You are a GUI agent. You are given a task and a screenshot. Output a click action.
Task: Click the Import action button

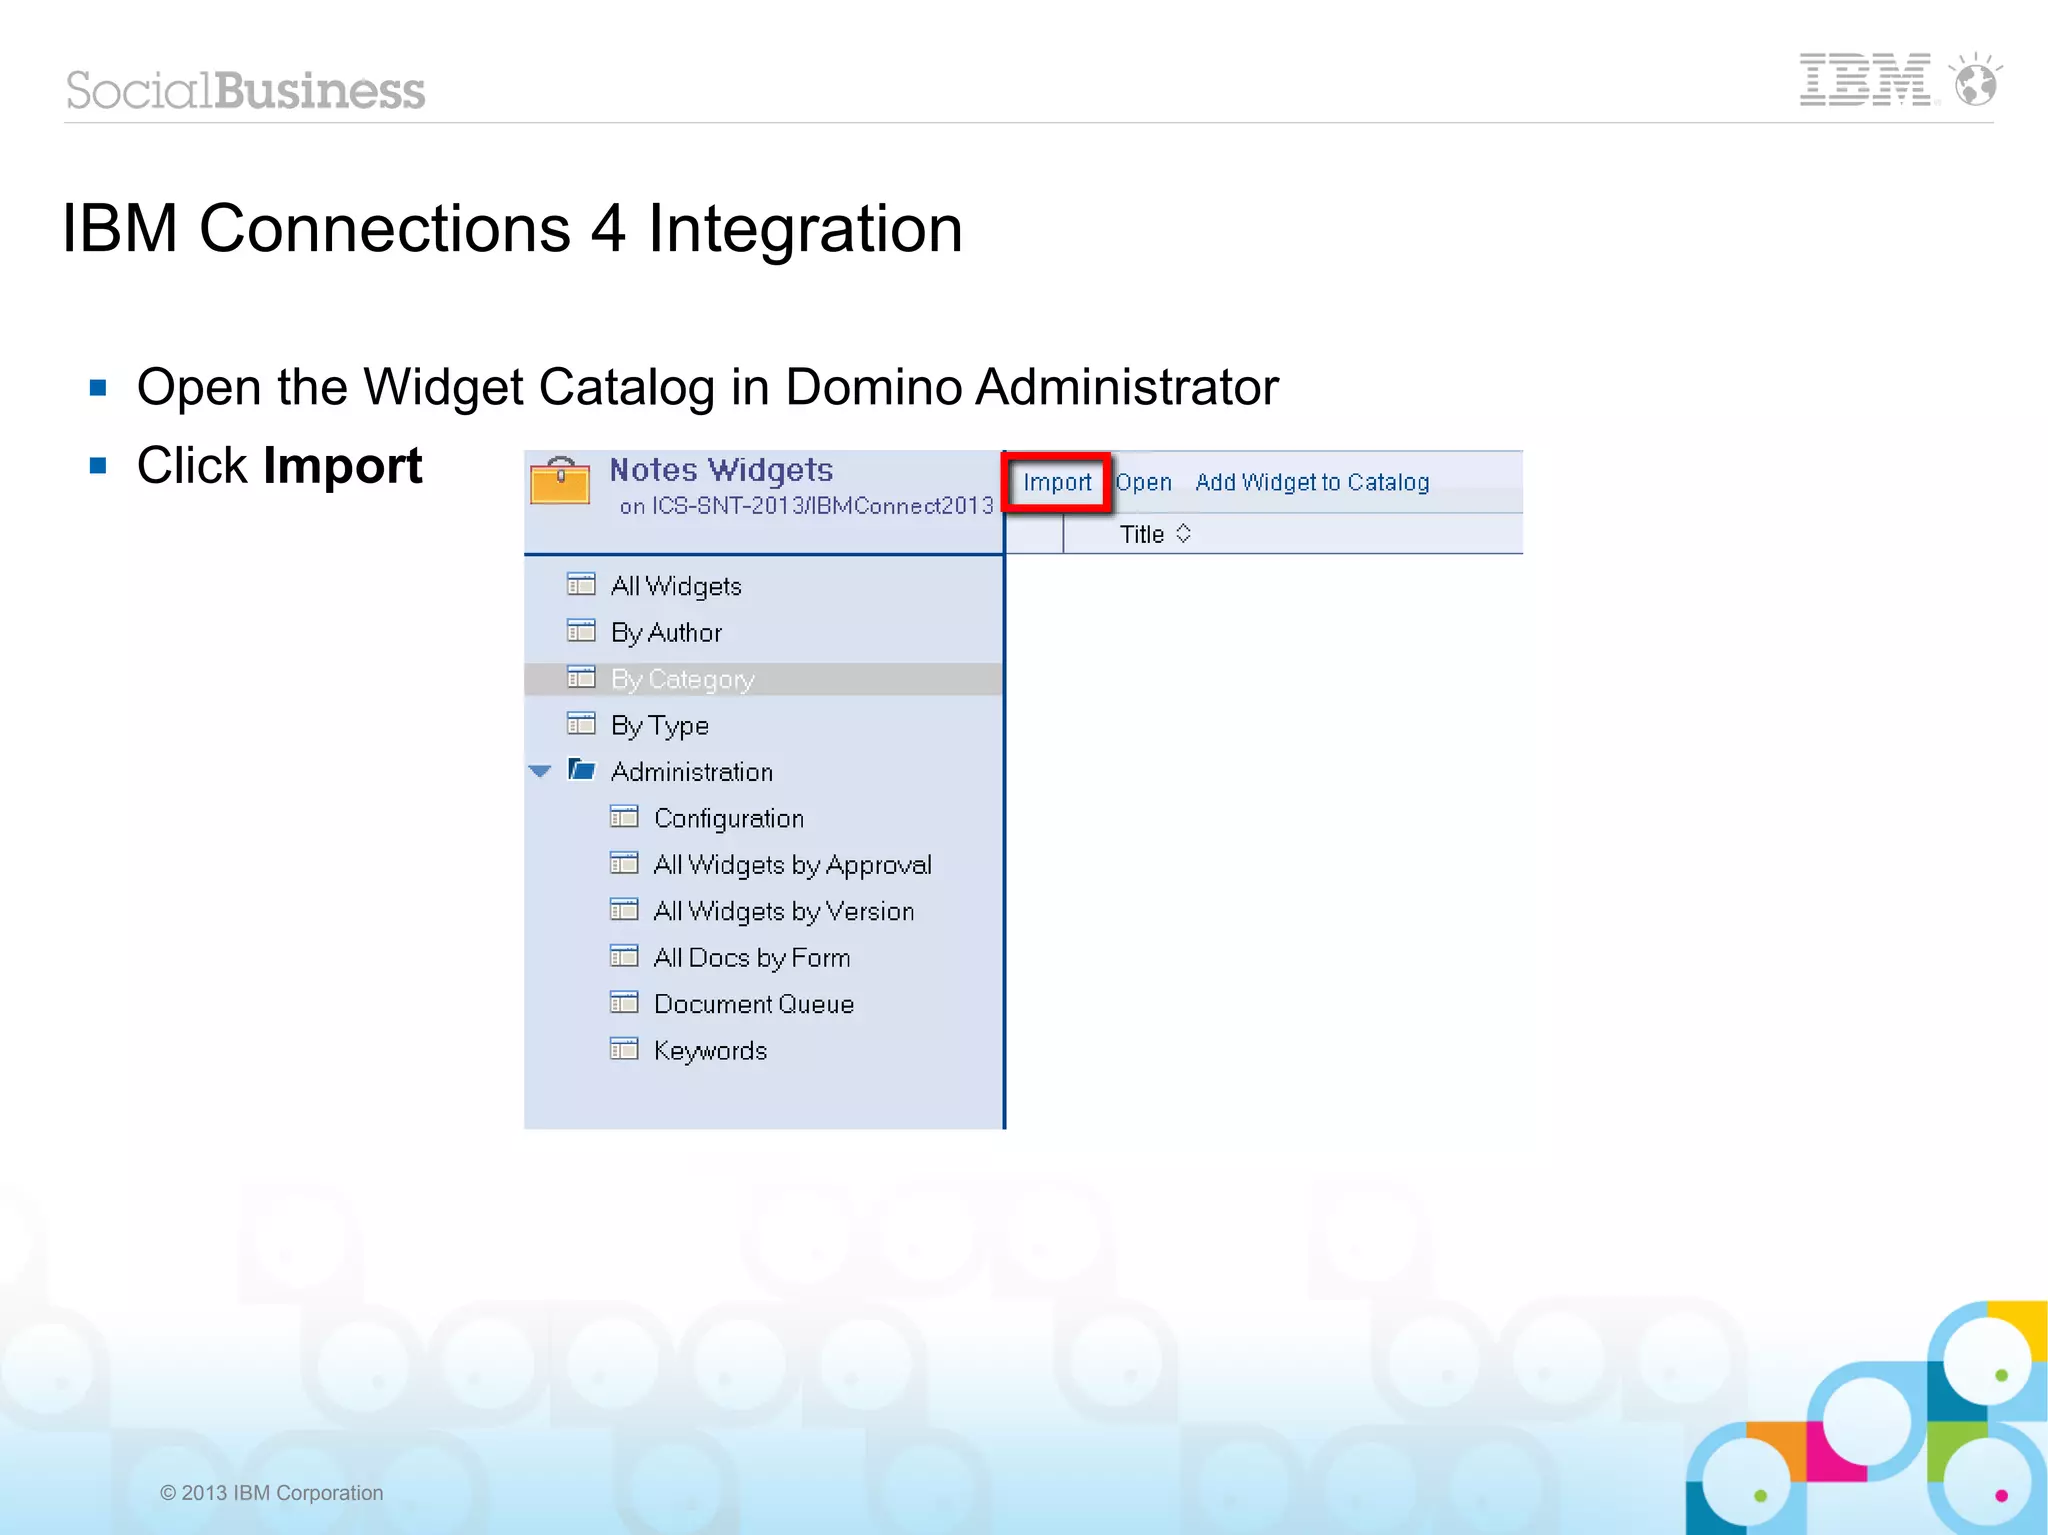point(1057,483)
